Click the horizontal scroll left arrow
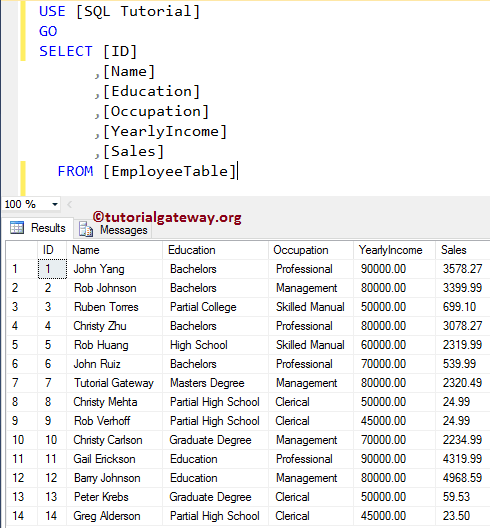The height and width of the screenshot is (528, 490). pos(70,204)
